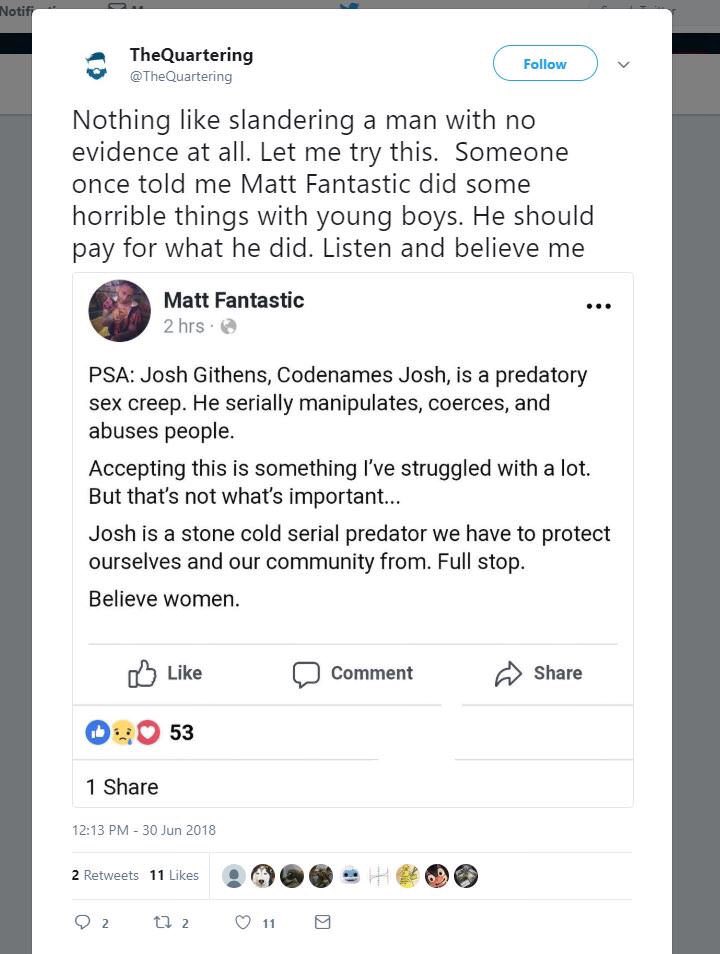
Task: Open the three-dot menu on Matt Fantastic post
Action: 598,306
